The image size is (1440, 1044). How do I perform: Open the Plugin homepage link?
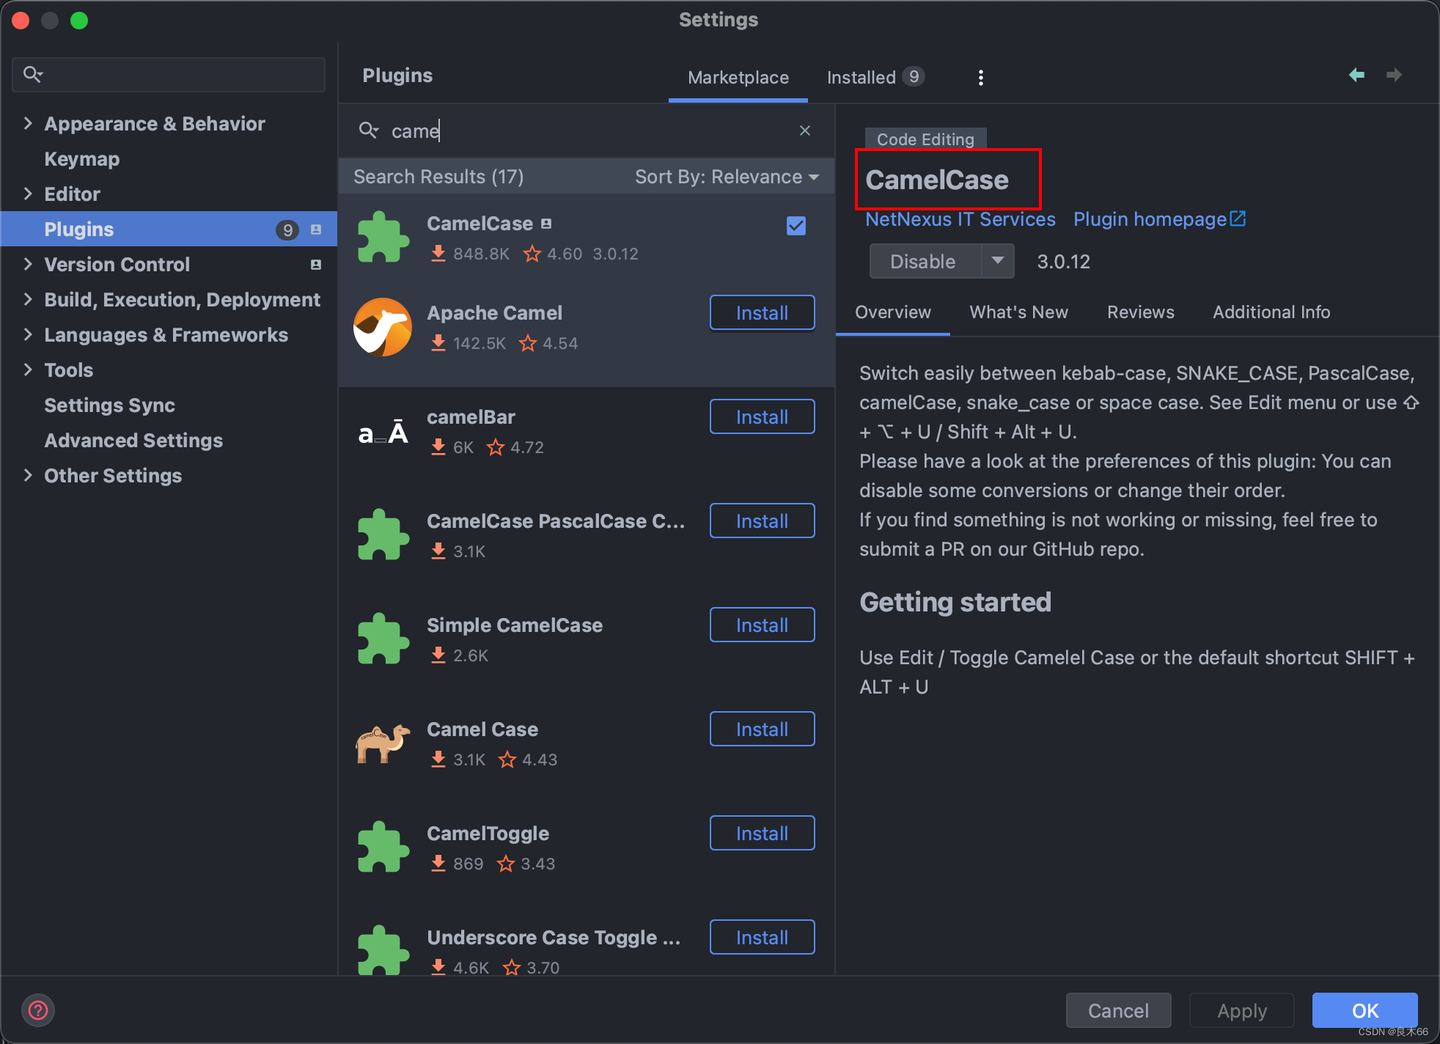1159,219
